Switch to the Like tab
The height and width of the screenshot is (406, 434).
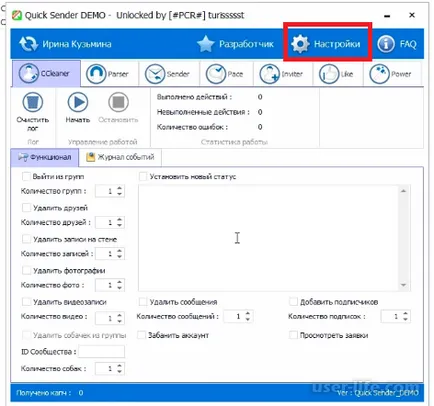[337, 74]
